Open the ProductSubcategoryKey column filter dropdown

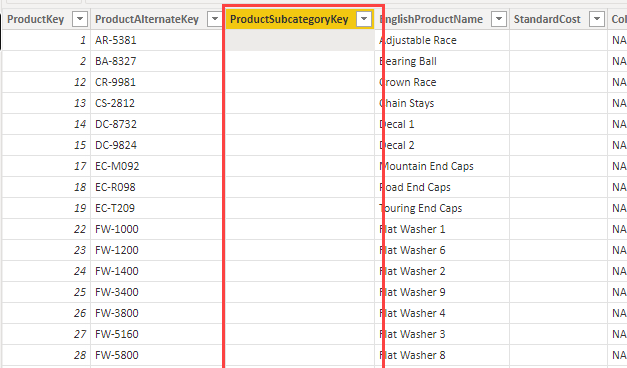(364, 19)
